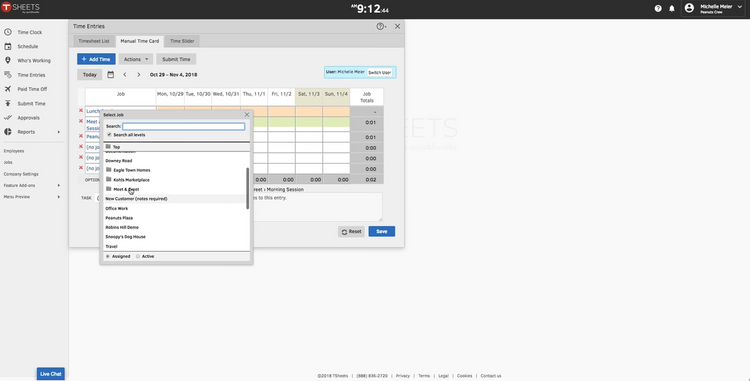Viewport: 750px width, 381px height.
Task: Expand the Reports submenu arrow
Action: (x=59, y=132)
